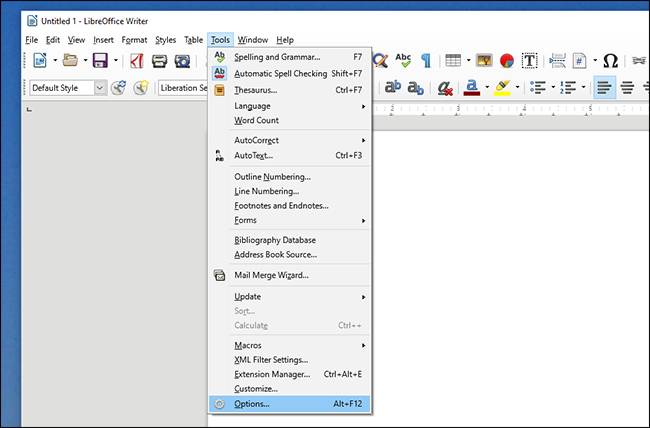
Task: Center text horizontally
Action: pyautogui.click(x=627, y=88)
